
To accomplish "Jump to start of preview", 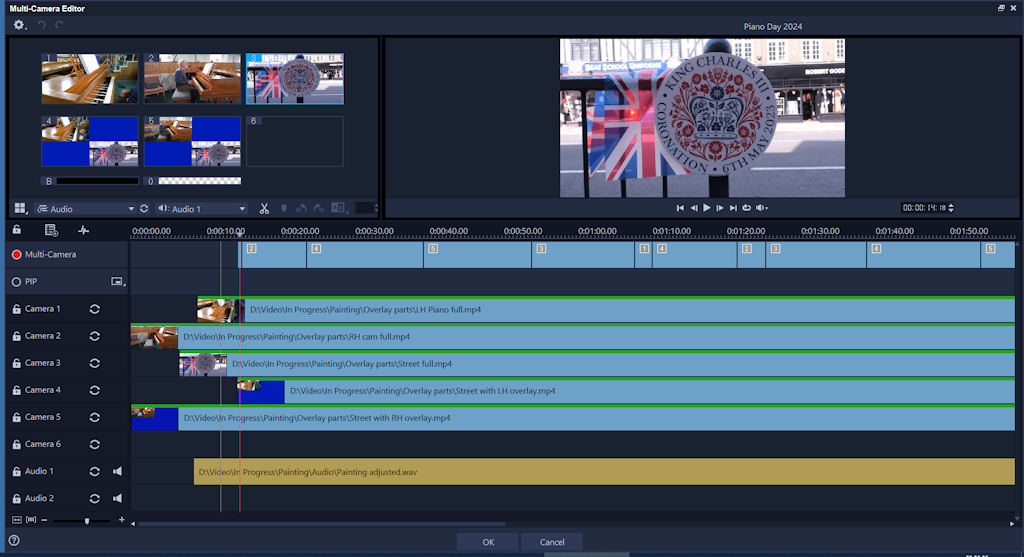I will pyautogui.click(x=680, y=208).
